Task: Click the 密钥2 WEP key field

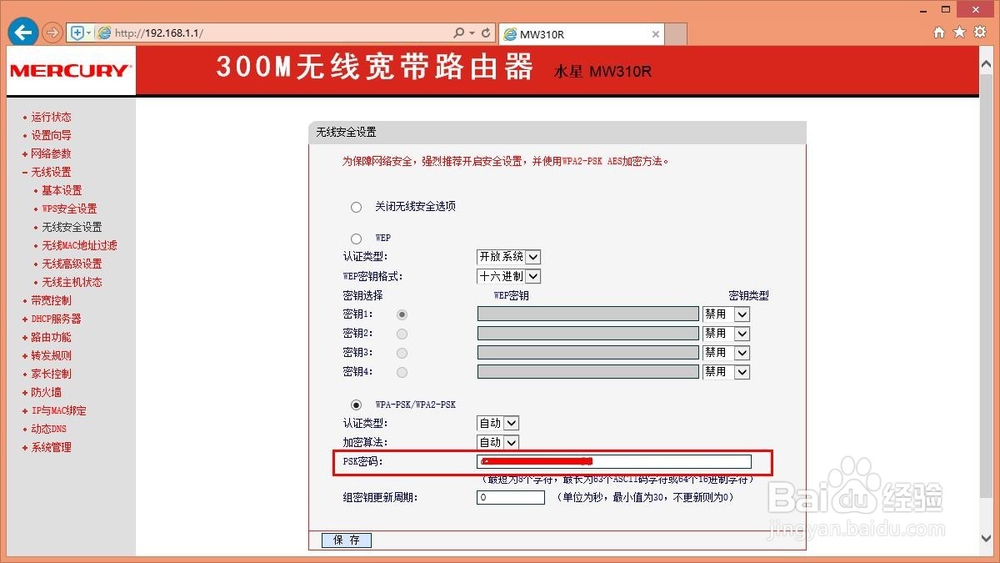Action: click(x=588, y=333)
